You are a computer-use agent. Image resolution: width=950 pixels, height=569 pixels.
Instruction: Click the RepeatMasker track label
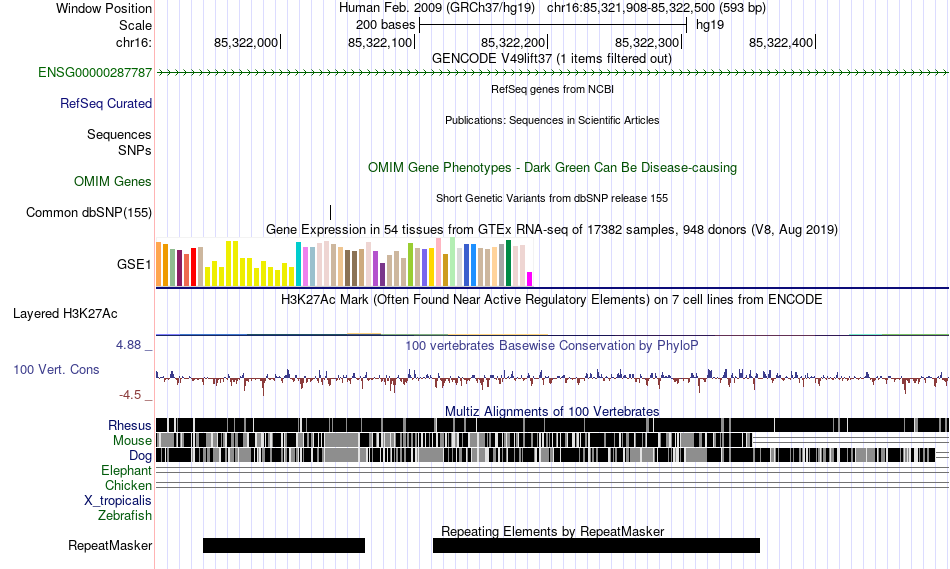pyautogui.click(x=110, y=545)
